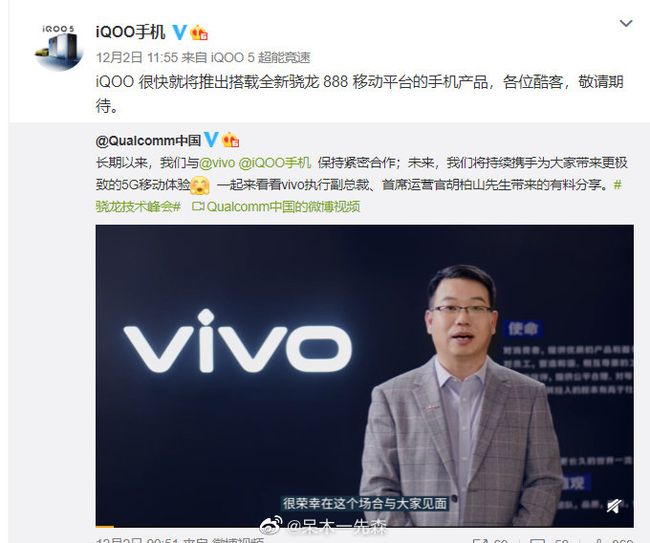650x543 pixels.
Task: Open the #骁龙技术峰会# hashtag topic
Action: [138, 206]
